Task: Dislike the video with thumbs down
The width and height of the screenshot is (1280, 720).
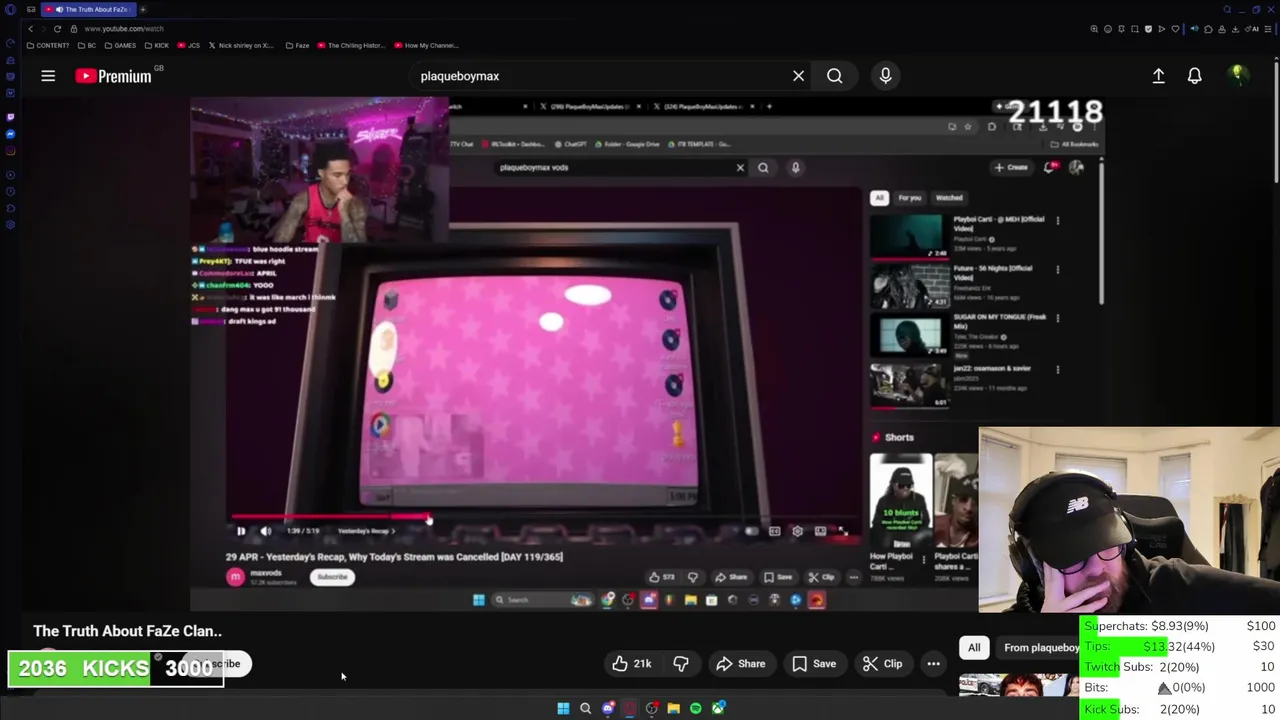Action: pos(681,664)
